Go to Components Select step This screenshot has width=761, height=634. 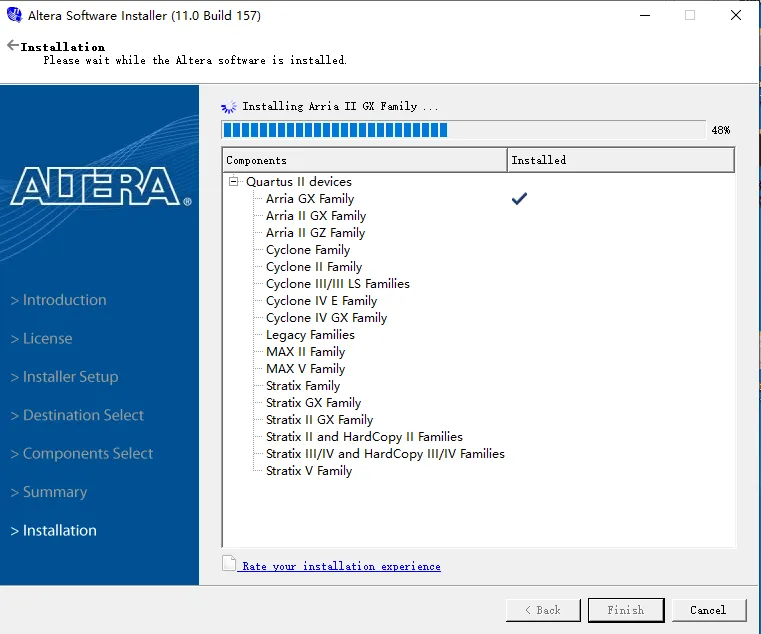[x=82, y=453]
